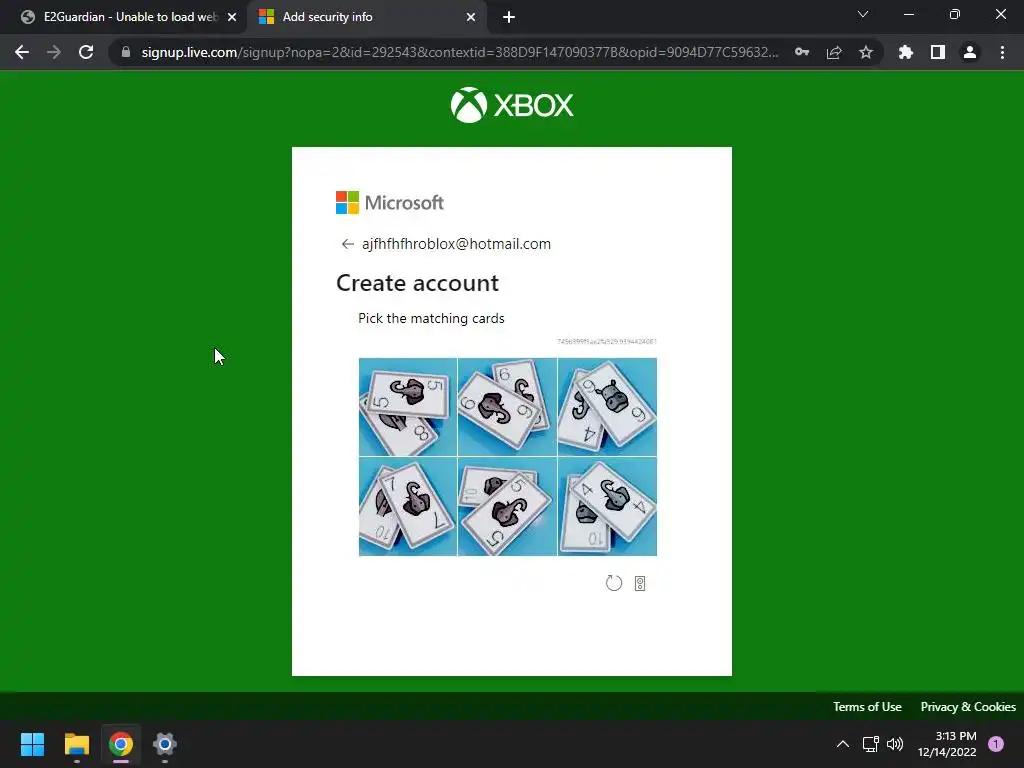Click the Create account heading
Image resolution: width=1024 pixels, height=768 pixels.
point(417,283)
